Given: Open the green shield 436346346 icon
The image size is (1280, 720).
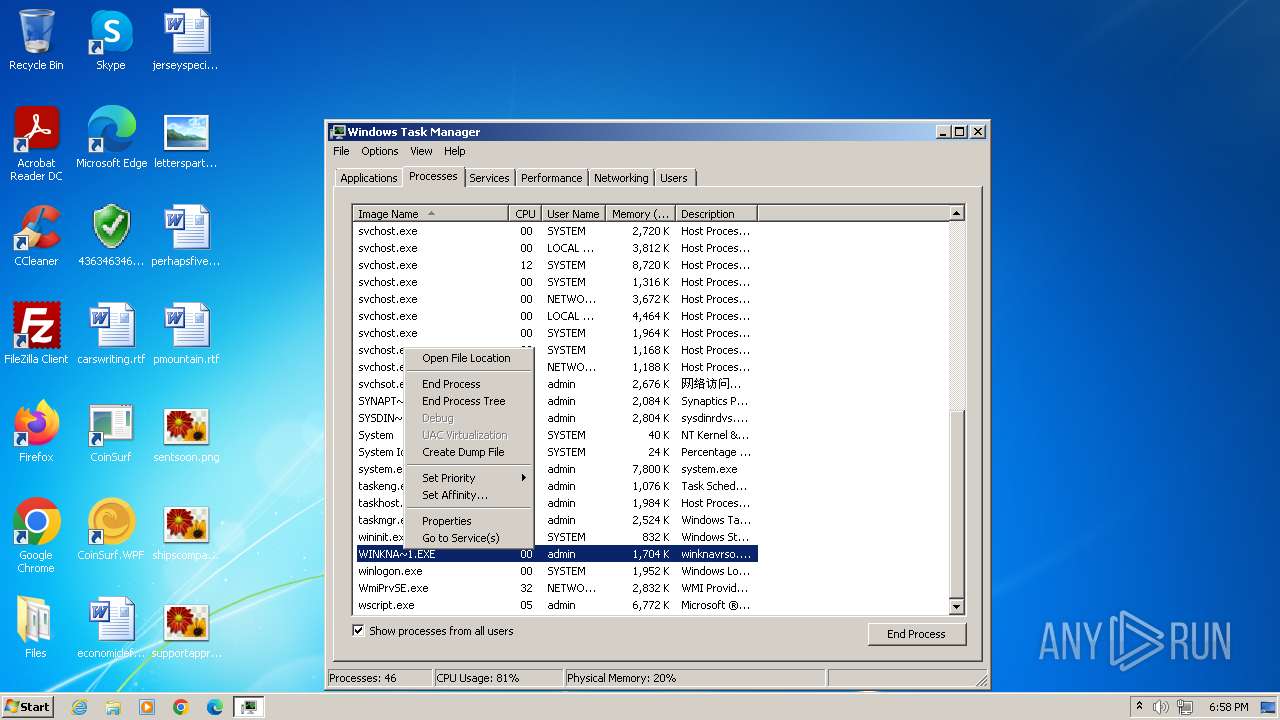Looking at the screenshot, I should [111, 235].
